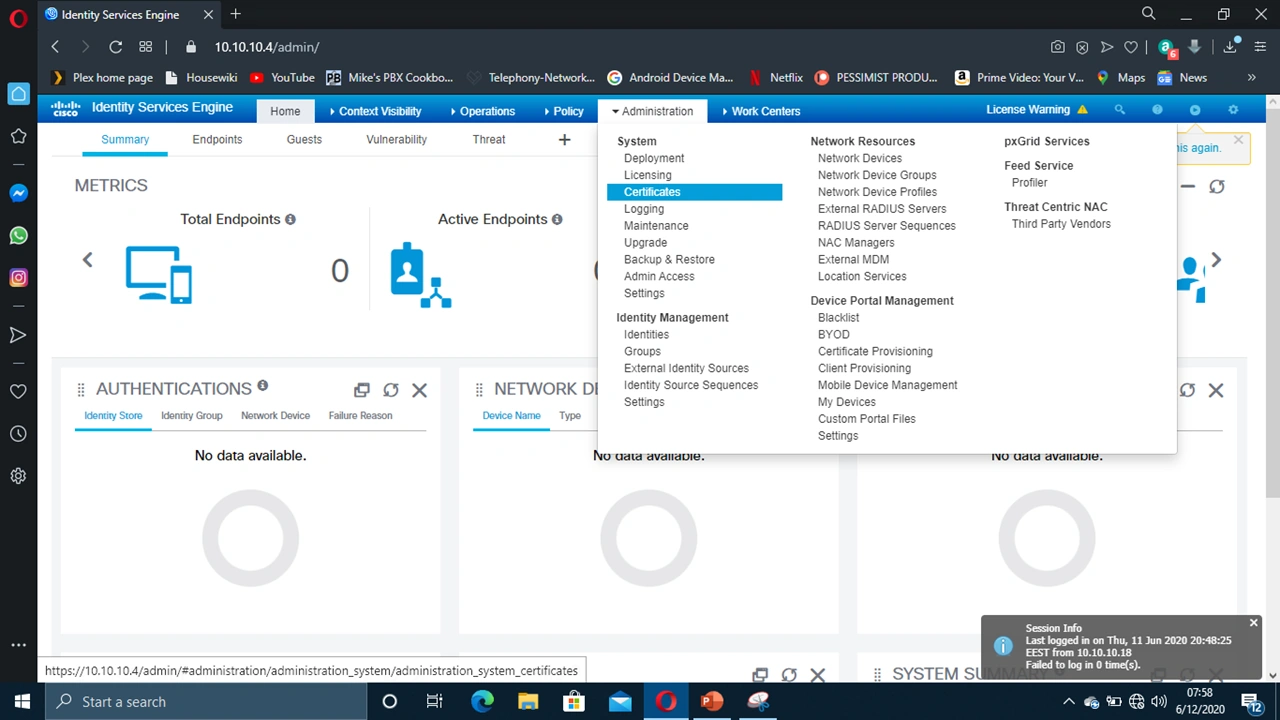
Task: Open the Plex home page bookmark
Action: [103, 77]
